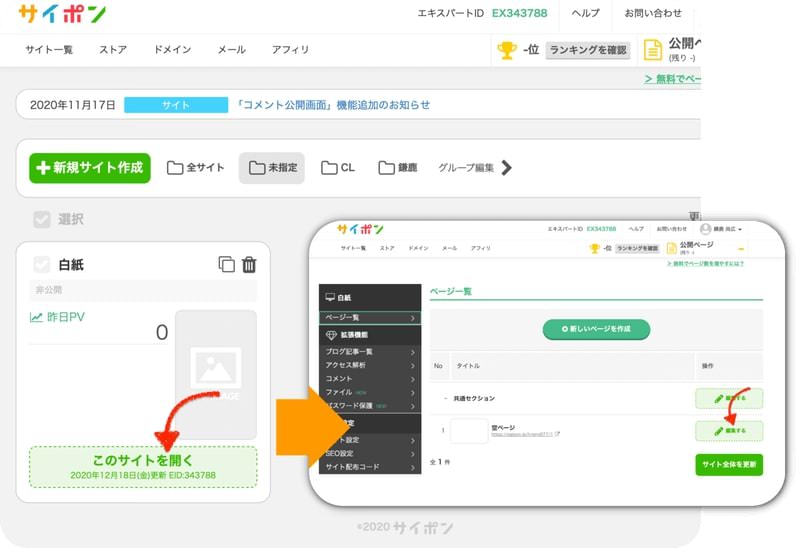
Task: Open ページ一覧 in the inset sidebar
Action: 370,317
